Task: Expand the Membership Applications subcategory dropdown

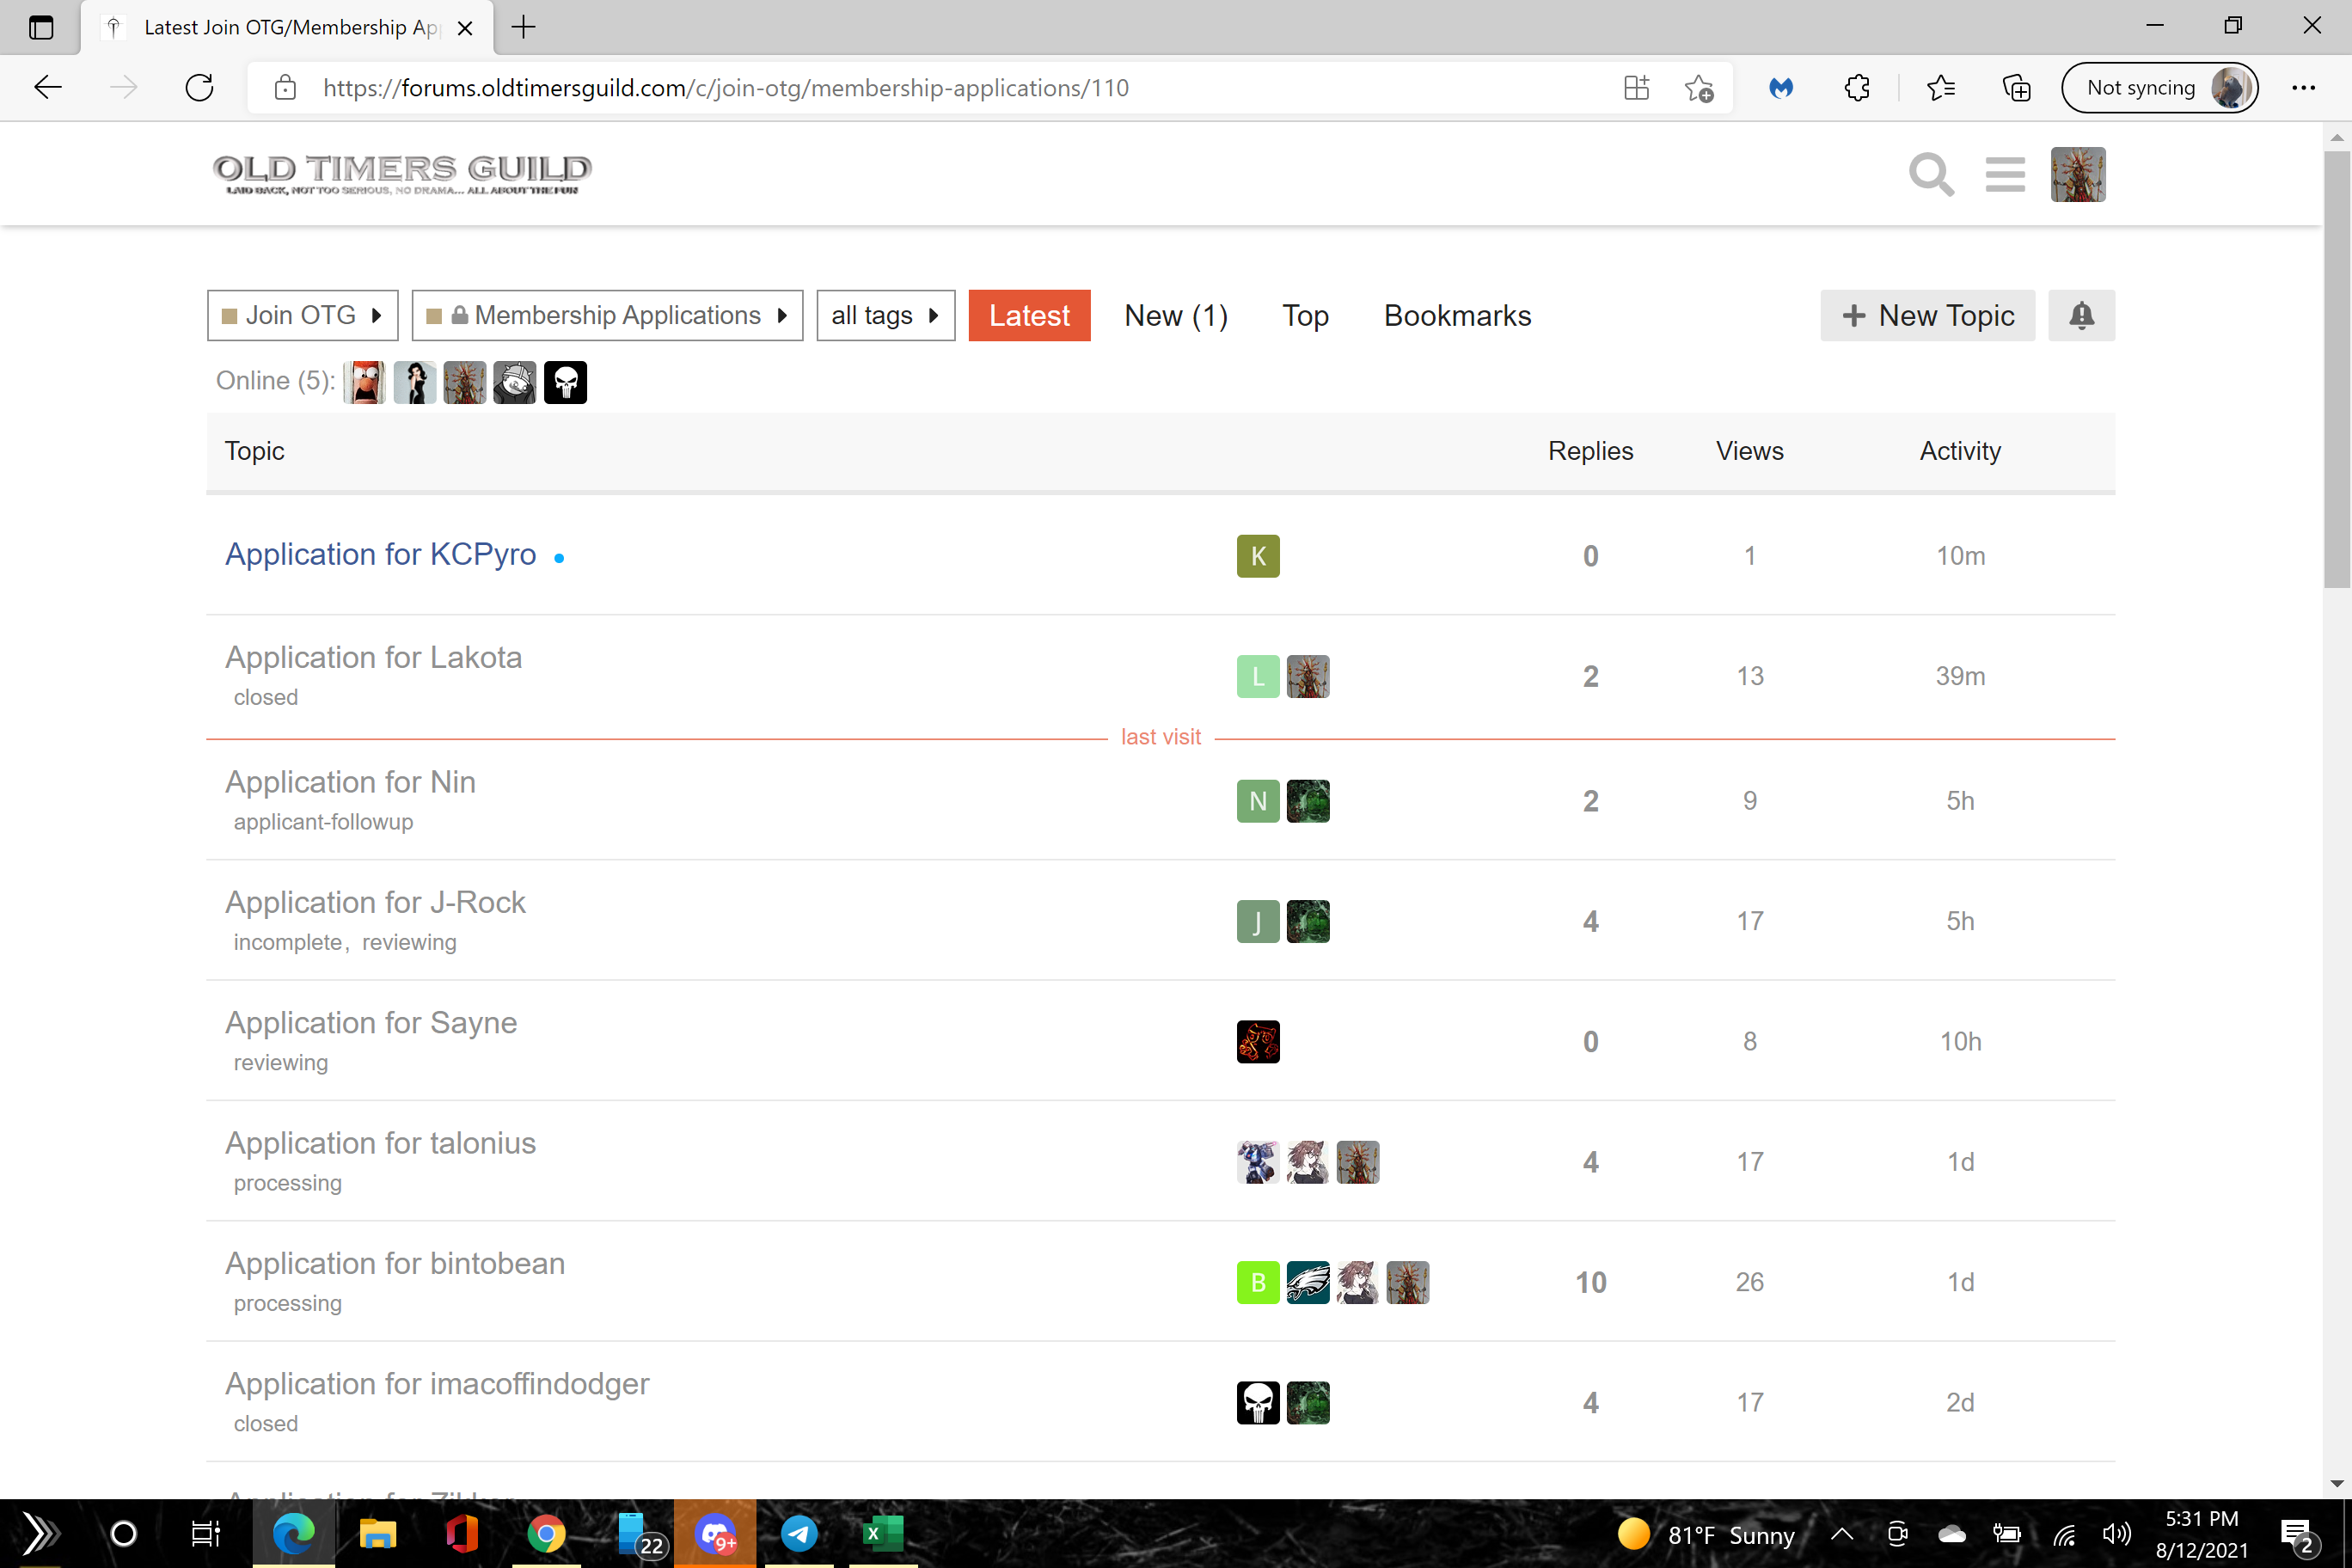Action: tap(607, 316)
